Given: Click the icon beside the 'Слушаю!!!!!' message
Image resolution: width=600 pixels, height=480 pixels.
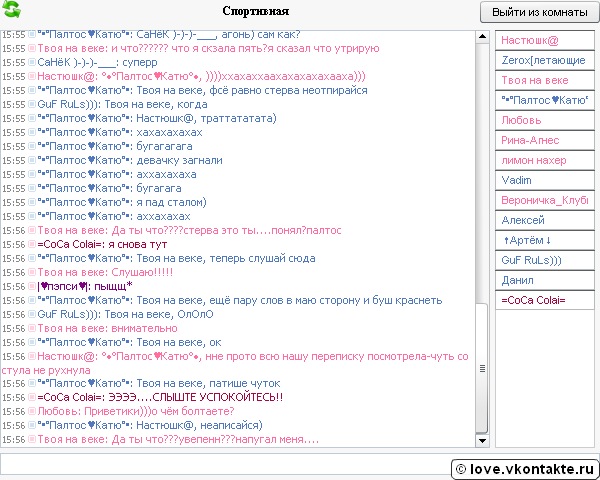Looking at the screenshot, I should tap(32, 271).
